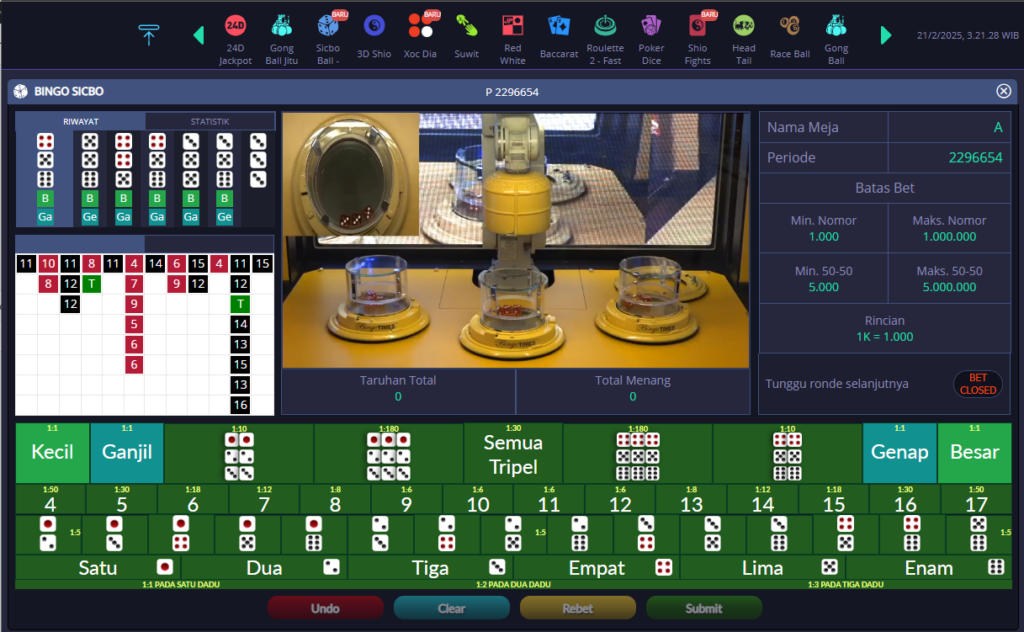1024x632 pixels.
Task: Bet on the three-and-four dice pair
Action: click(x=646, y=533)
